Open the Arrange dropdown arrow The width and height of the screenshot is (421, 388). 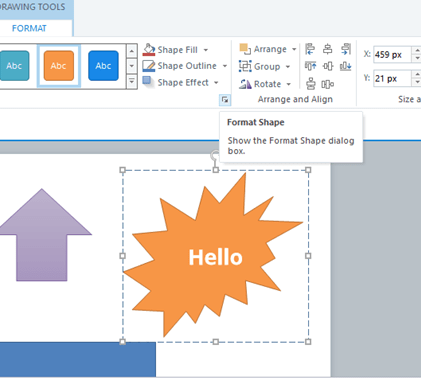[294, 49]
